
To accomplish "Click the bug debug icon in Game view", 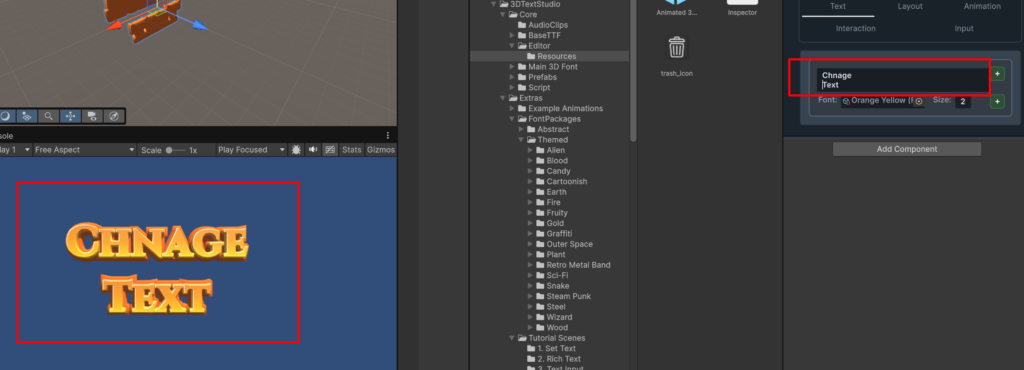I will click(296, 149).
